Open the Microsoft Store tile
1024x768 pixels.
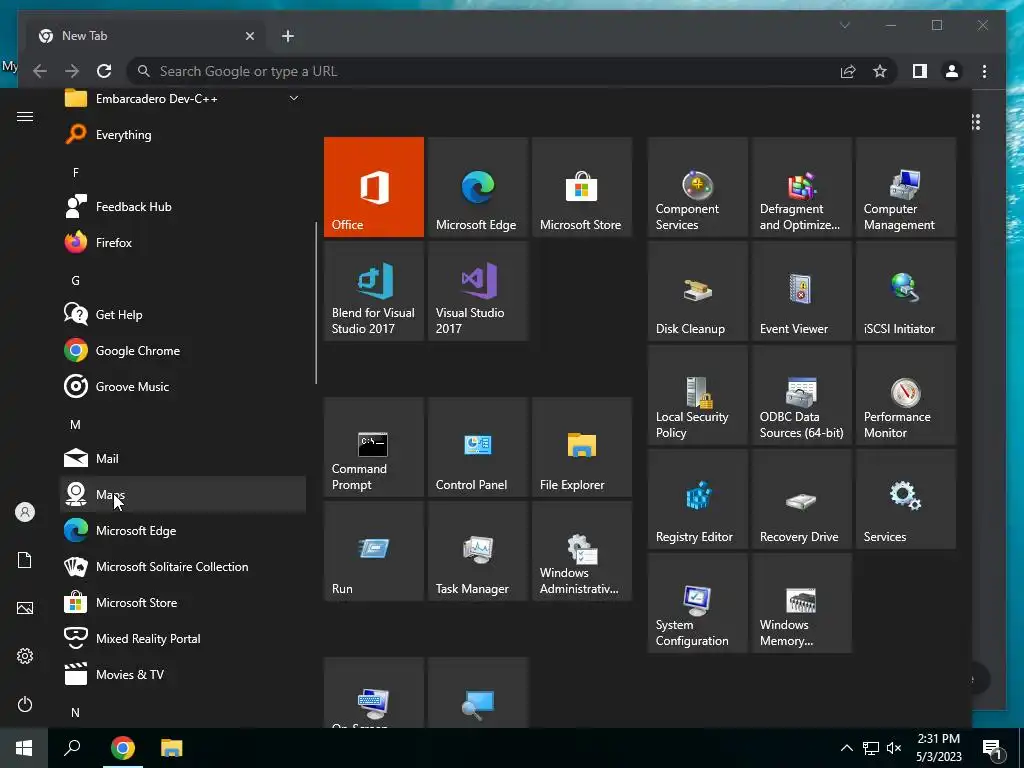click(582, 187)
